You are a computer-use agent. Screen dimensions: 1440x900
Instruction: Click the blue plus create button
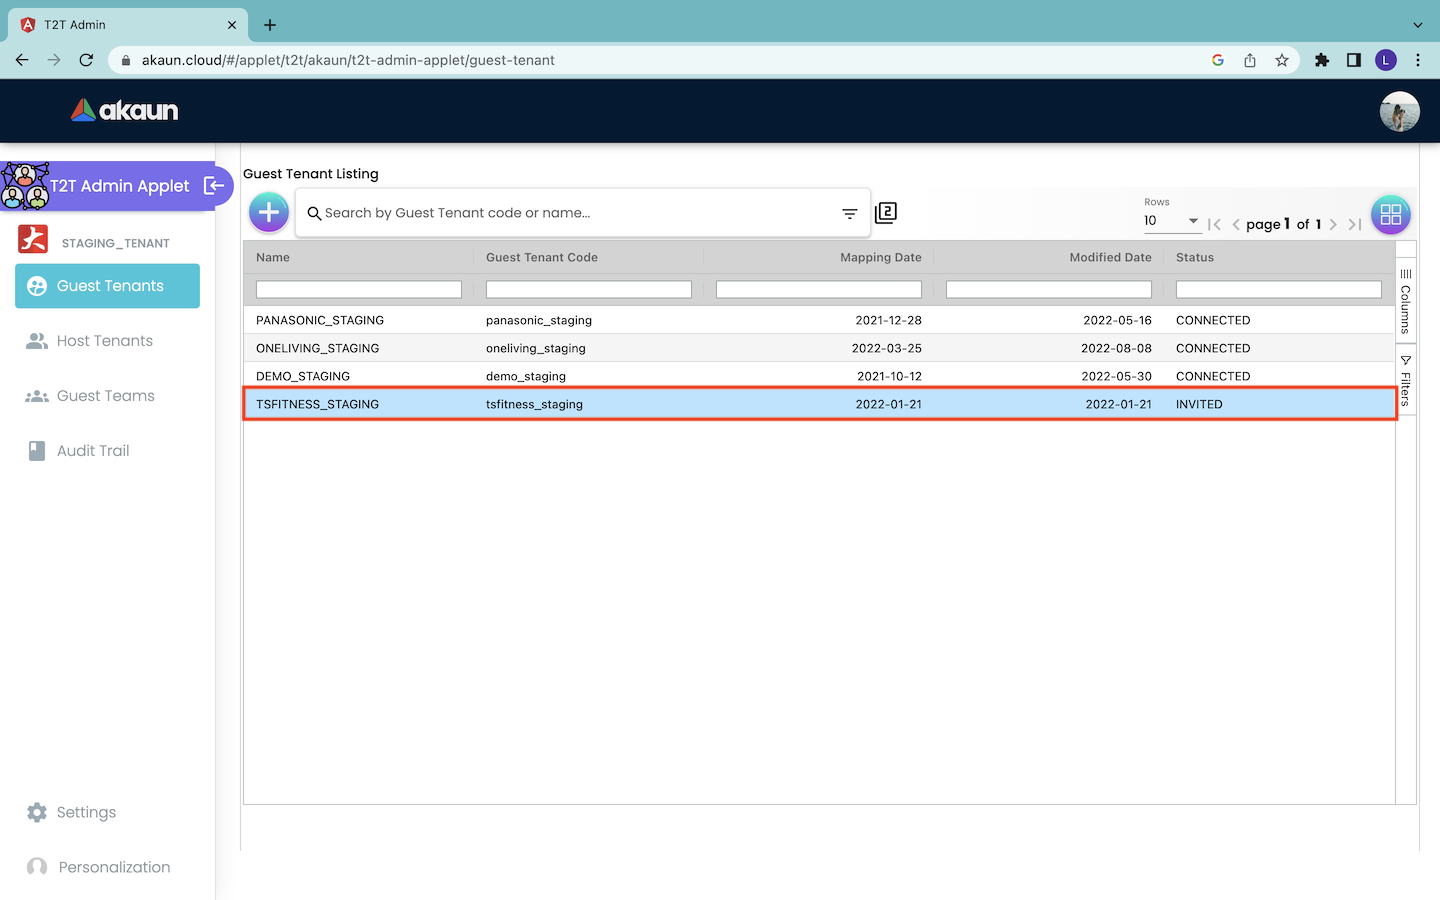point(269,212)
